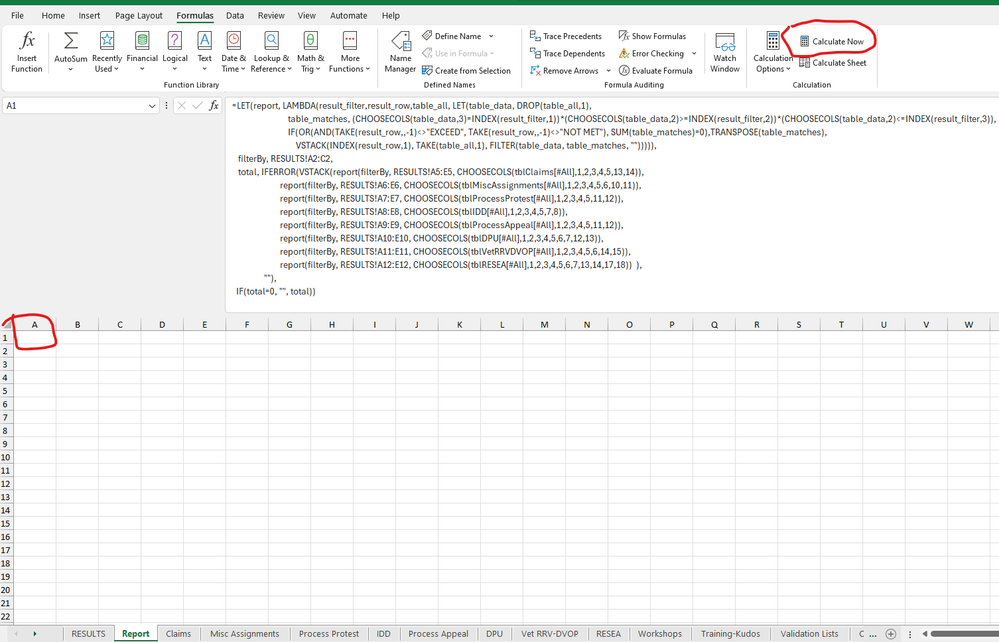Click Calculate Sheet
Viewport: 999px width, 642px height.
click(x=833, y=62)
